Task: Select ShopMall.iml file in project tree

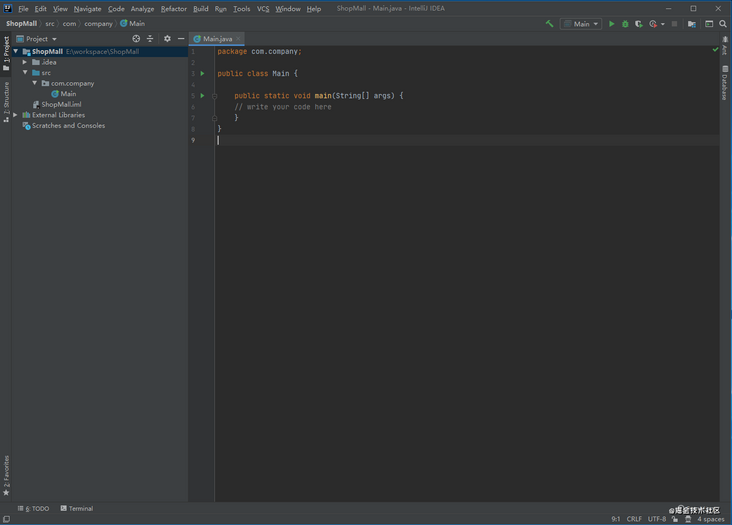Action: (x=60, y=104)
